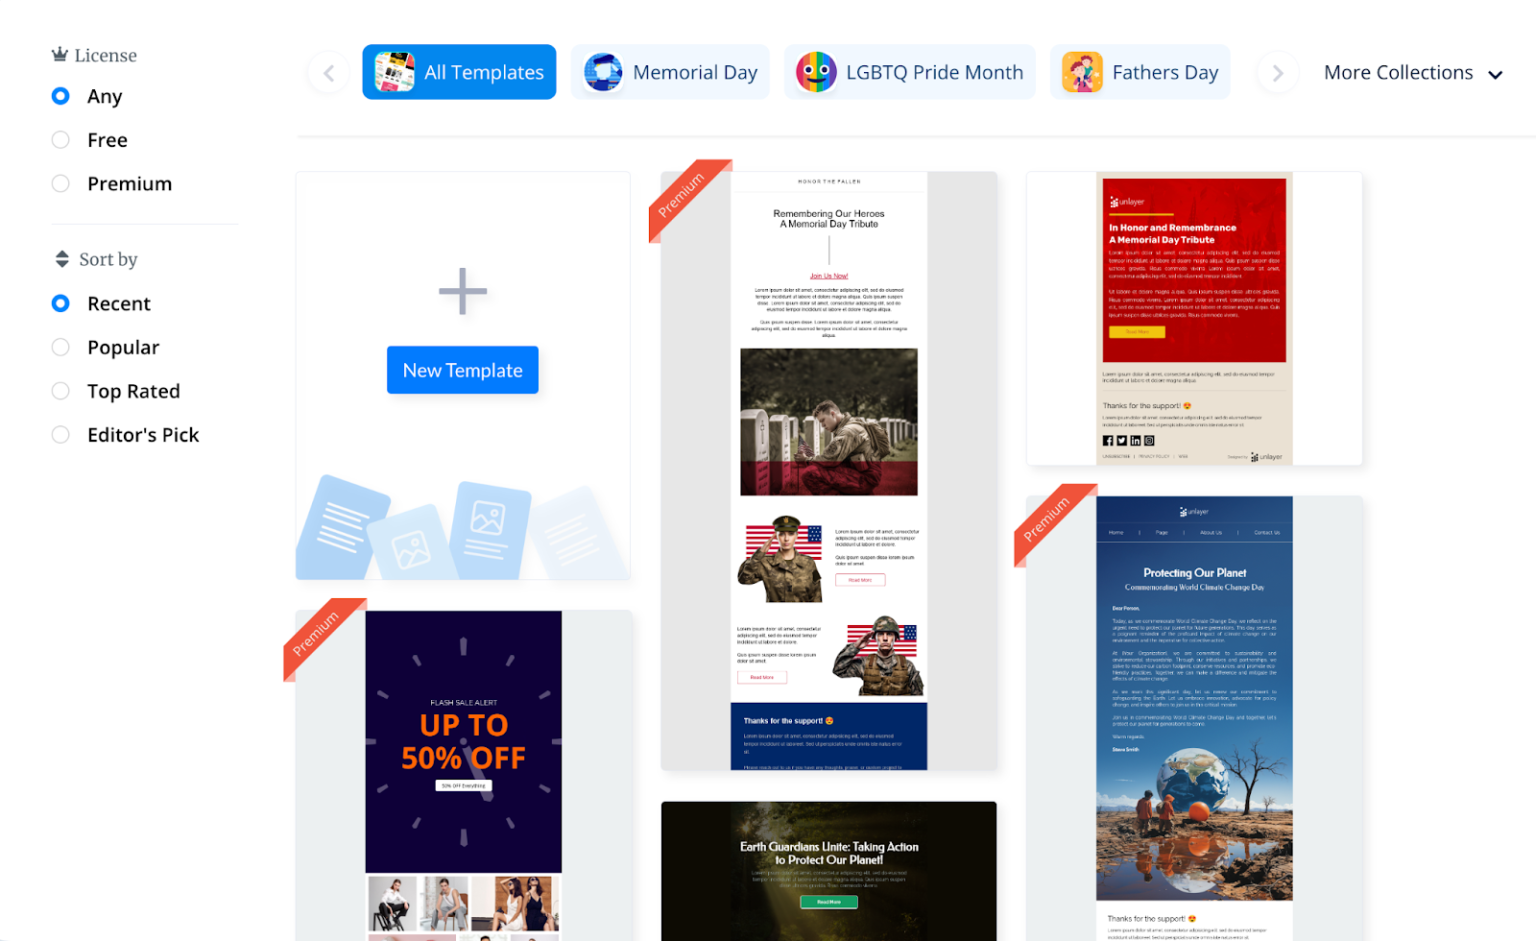
Task: Sort by Editor's Pick
Action: point(60,434)
